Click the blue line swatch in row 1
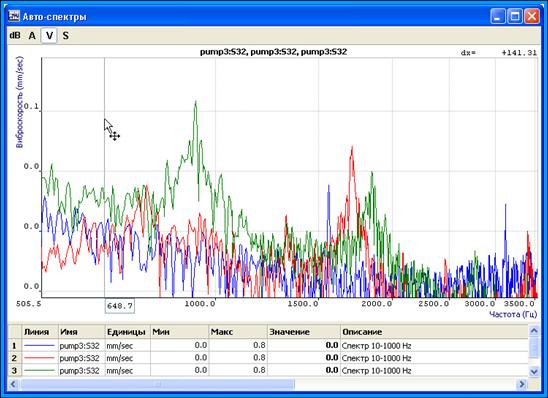Image resolution: width=548 pixels, height=398 pixels. tap(39, 346)
